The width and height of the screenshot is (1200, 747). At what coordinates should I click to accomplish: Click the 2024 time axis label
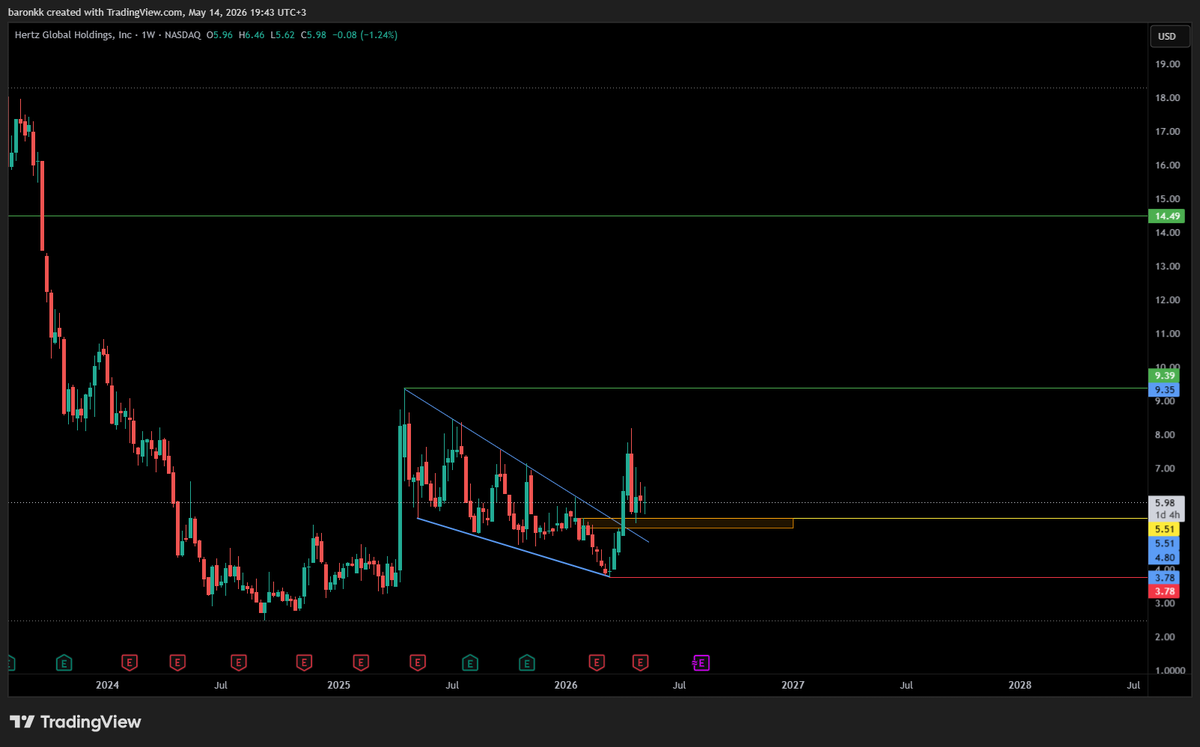point(107,685)
